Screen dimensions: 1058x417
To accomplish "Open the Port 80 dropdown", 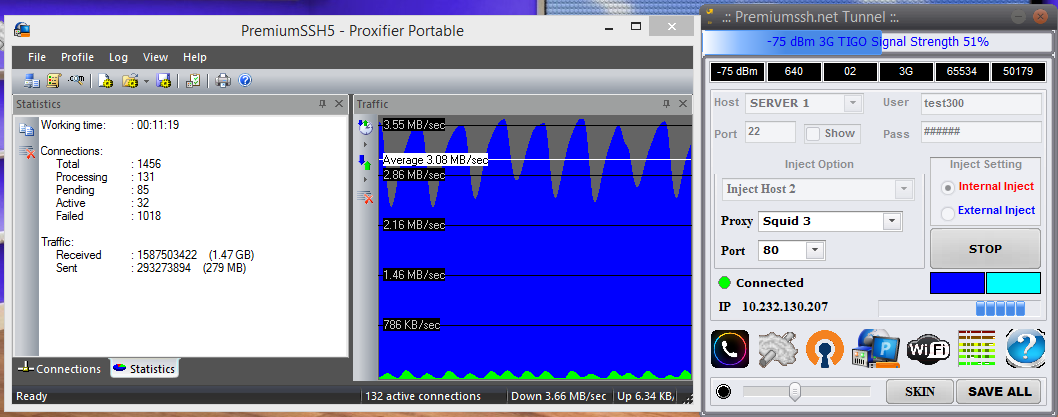I will (815, 250).
